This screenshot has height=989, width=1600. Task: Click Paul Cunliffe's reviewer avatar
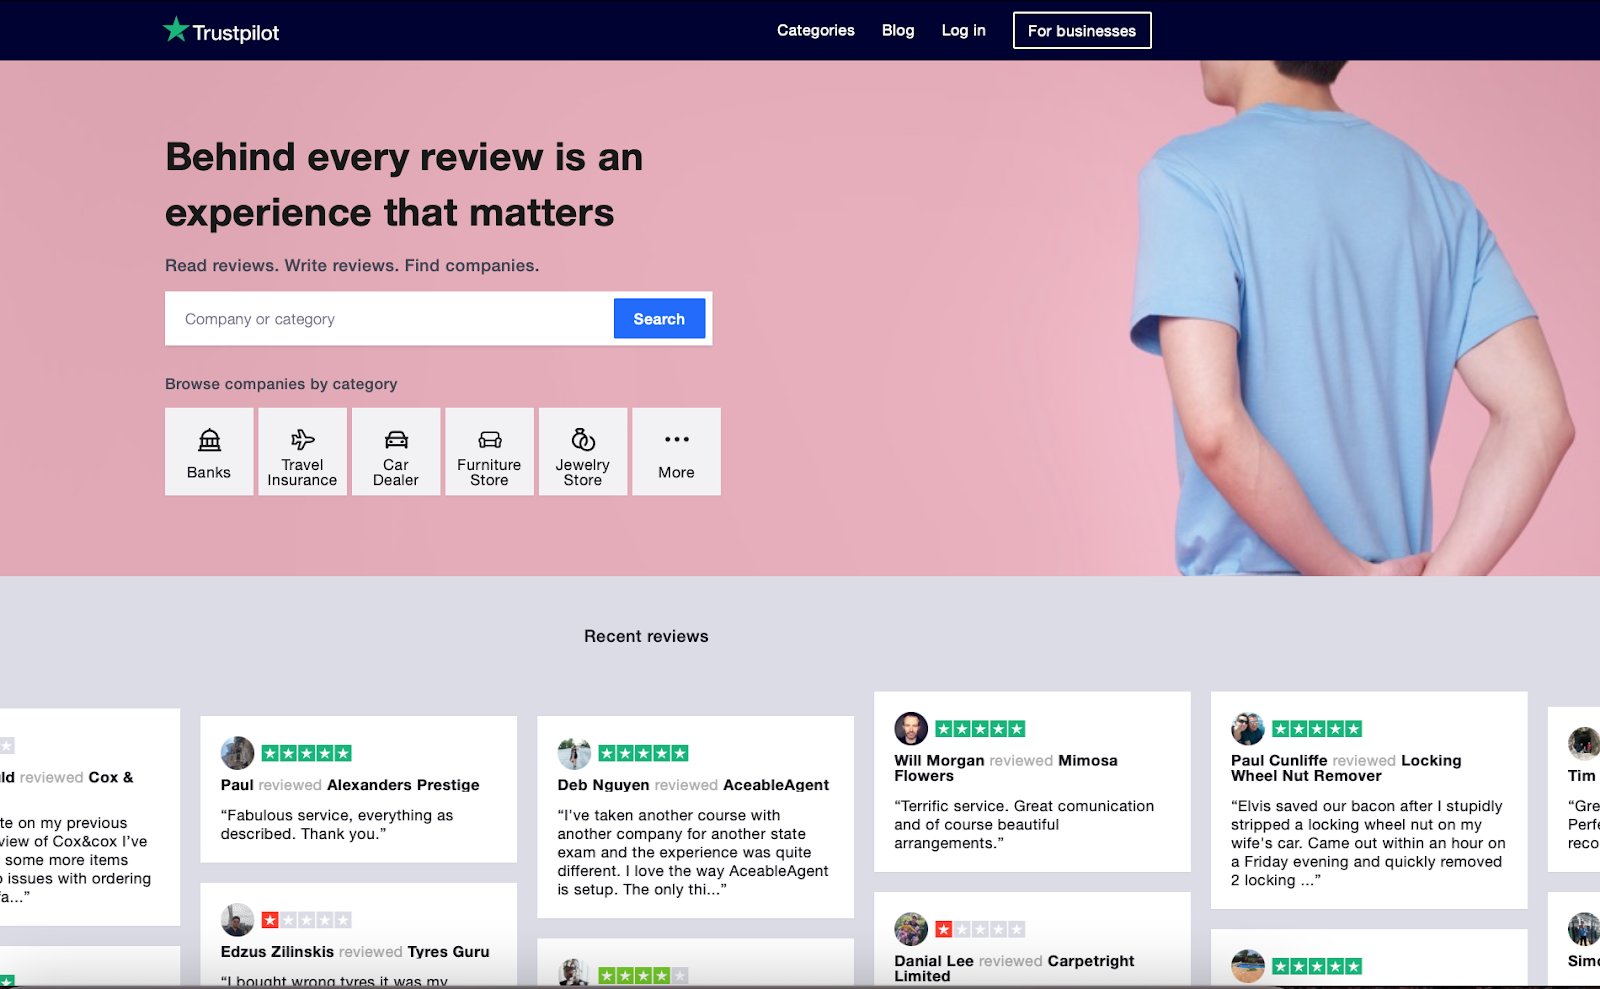(x=1248, y=729)
